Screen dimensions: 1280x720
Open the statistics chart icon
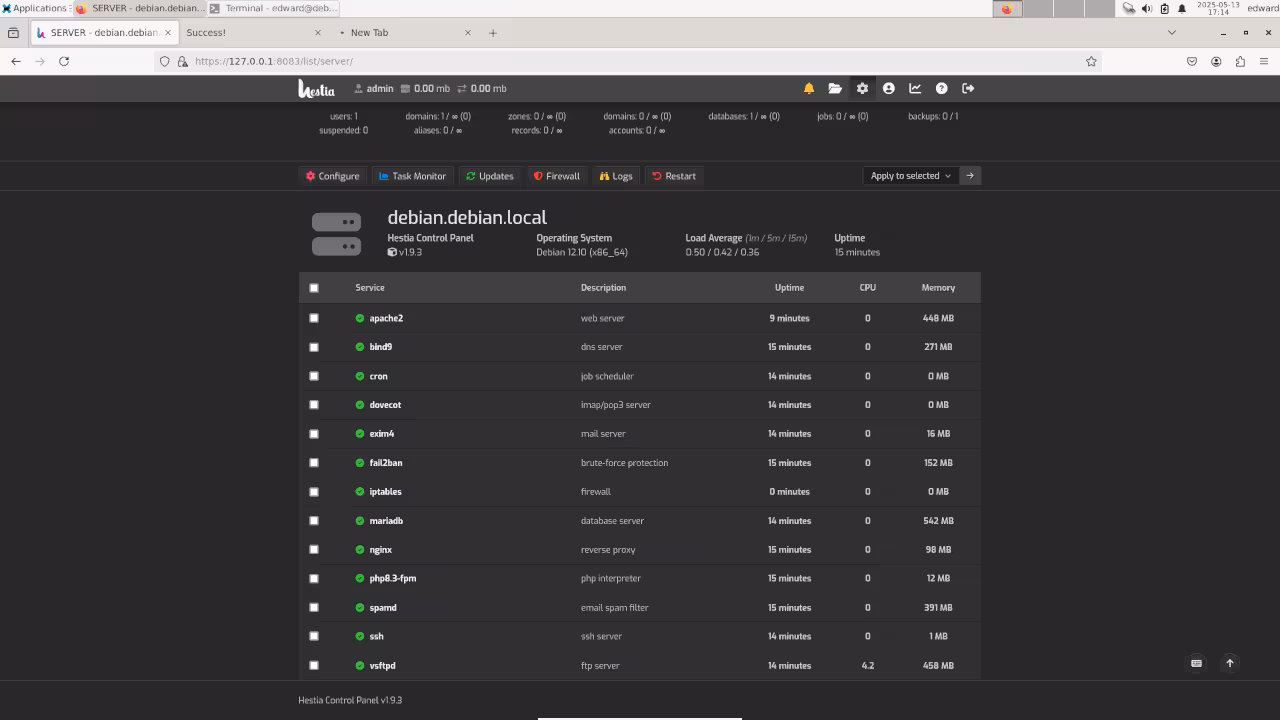point(915,89)
